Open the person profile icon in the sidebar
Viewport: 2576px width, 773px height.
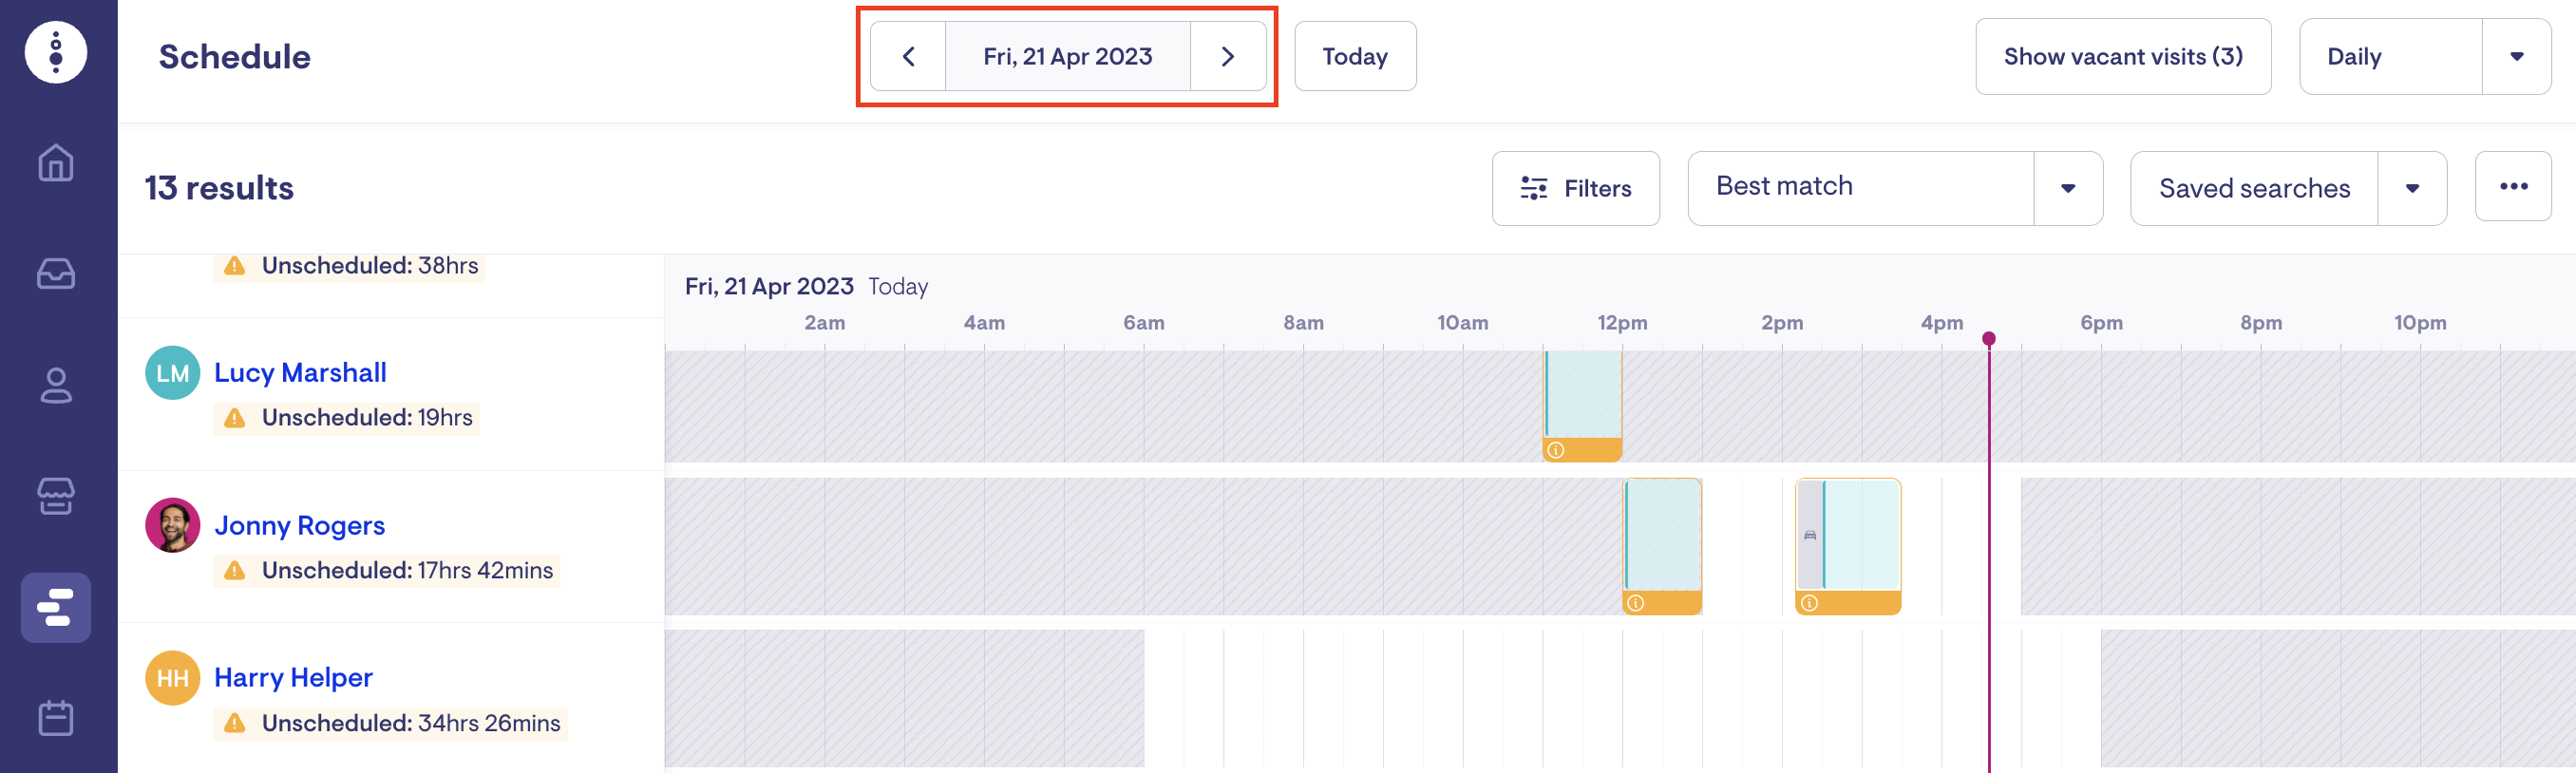click(56, 385)
